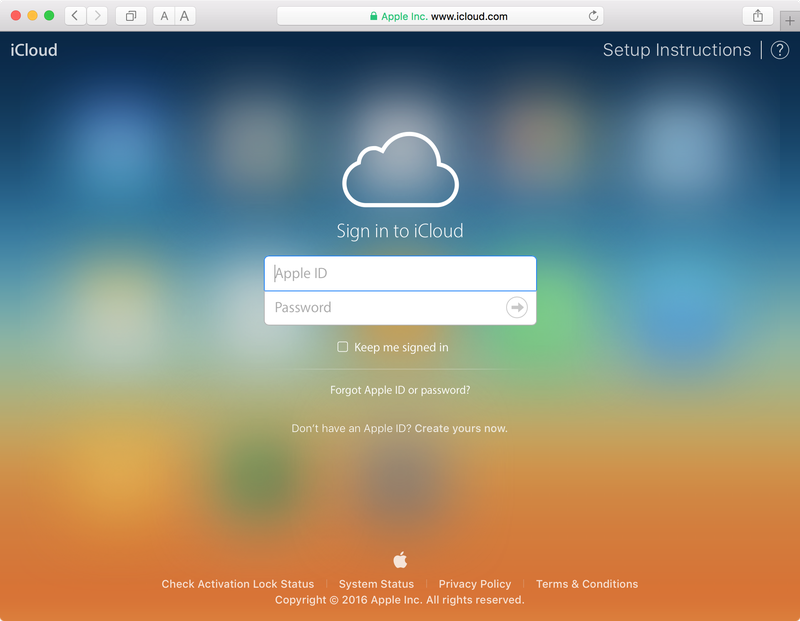Click the Copyright 2016 Apple Inc. text
This screenshot has height=621, width=800.
[x=399, y=600]
